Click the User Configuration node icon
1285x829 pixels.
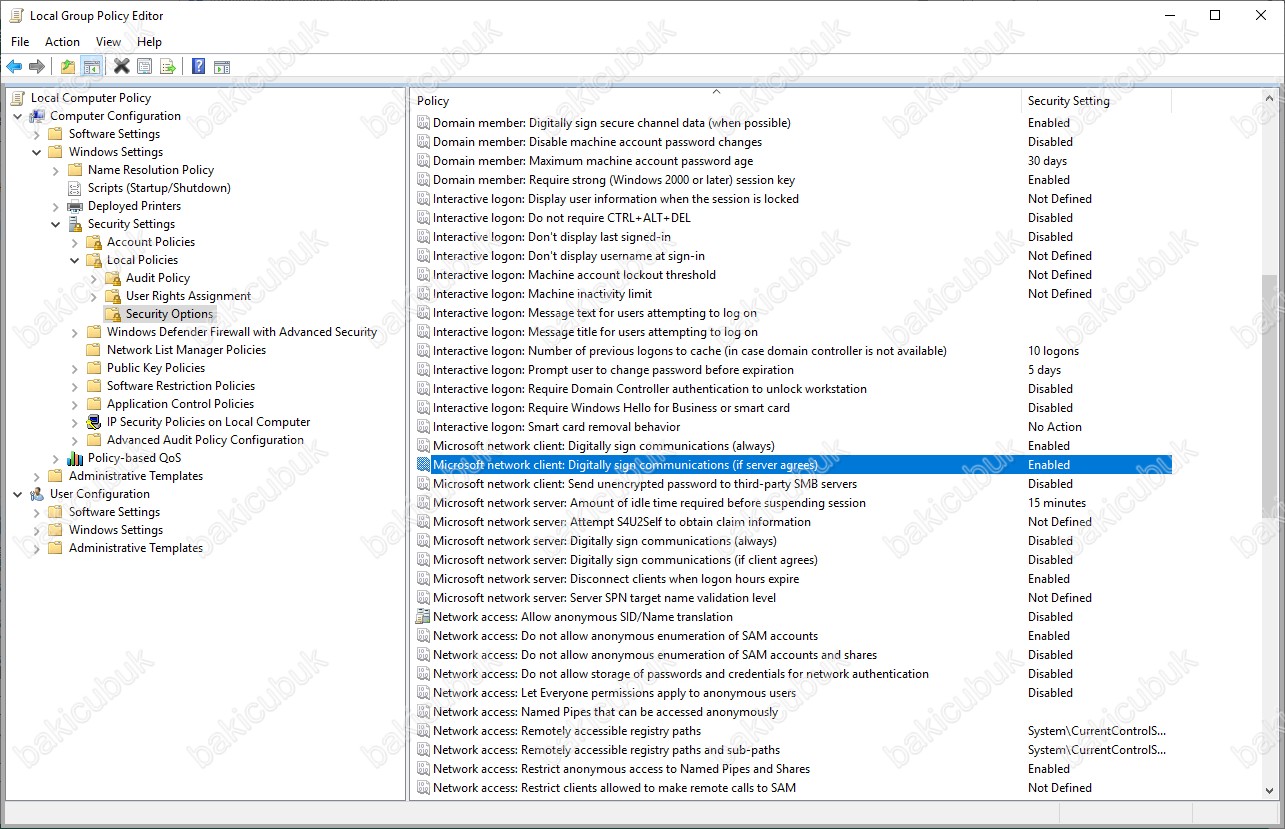(38, 494)
